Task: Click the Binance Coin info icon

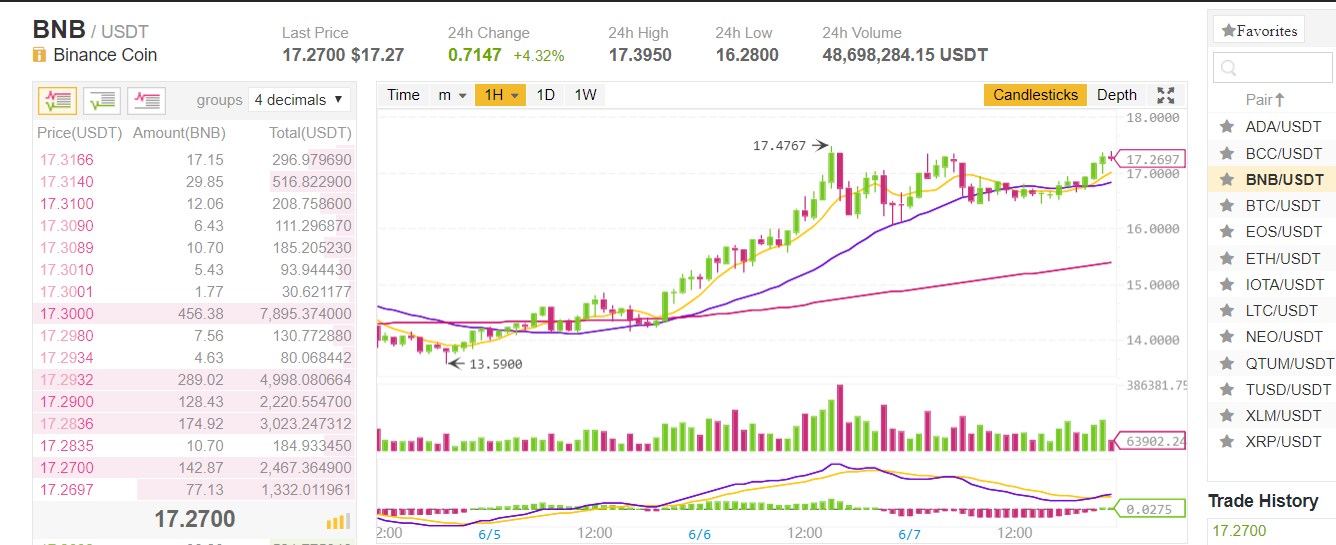Action: 40,55
